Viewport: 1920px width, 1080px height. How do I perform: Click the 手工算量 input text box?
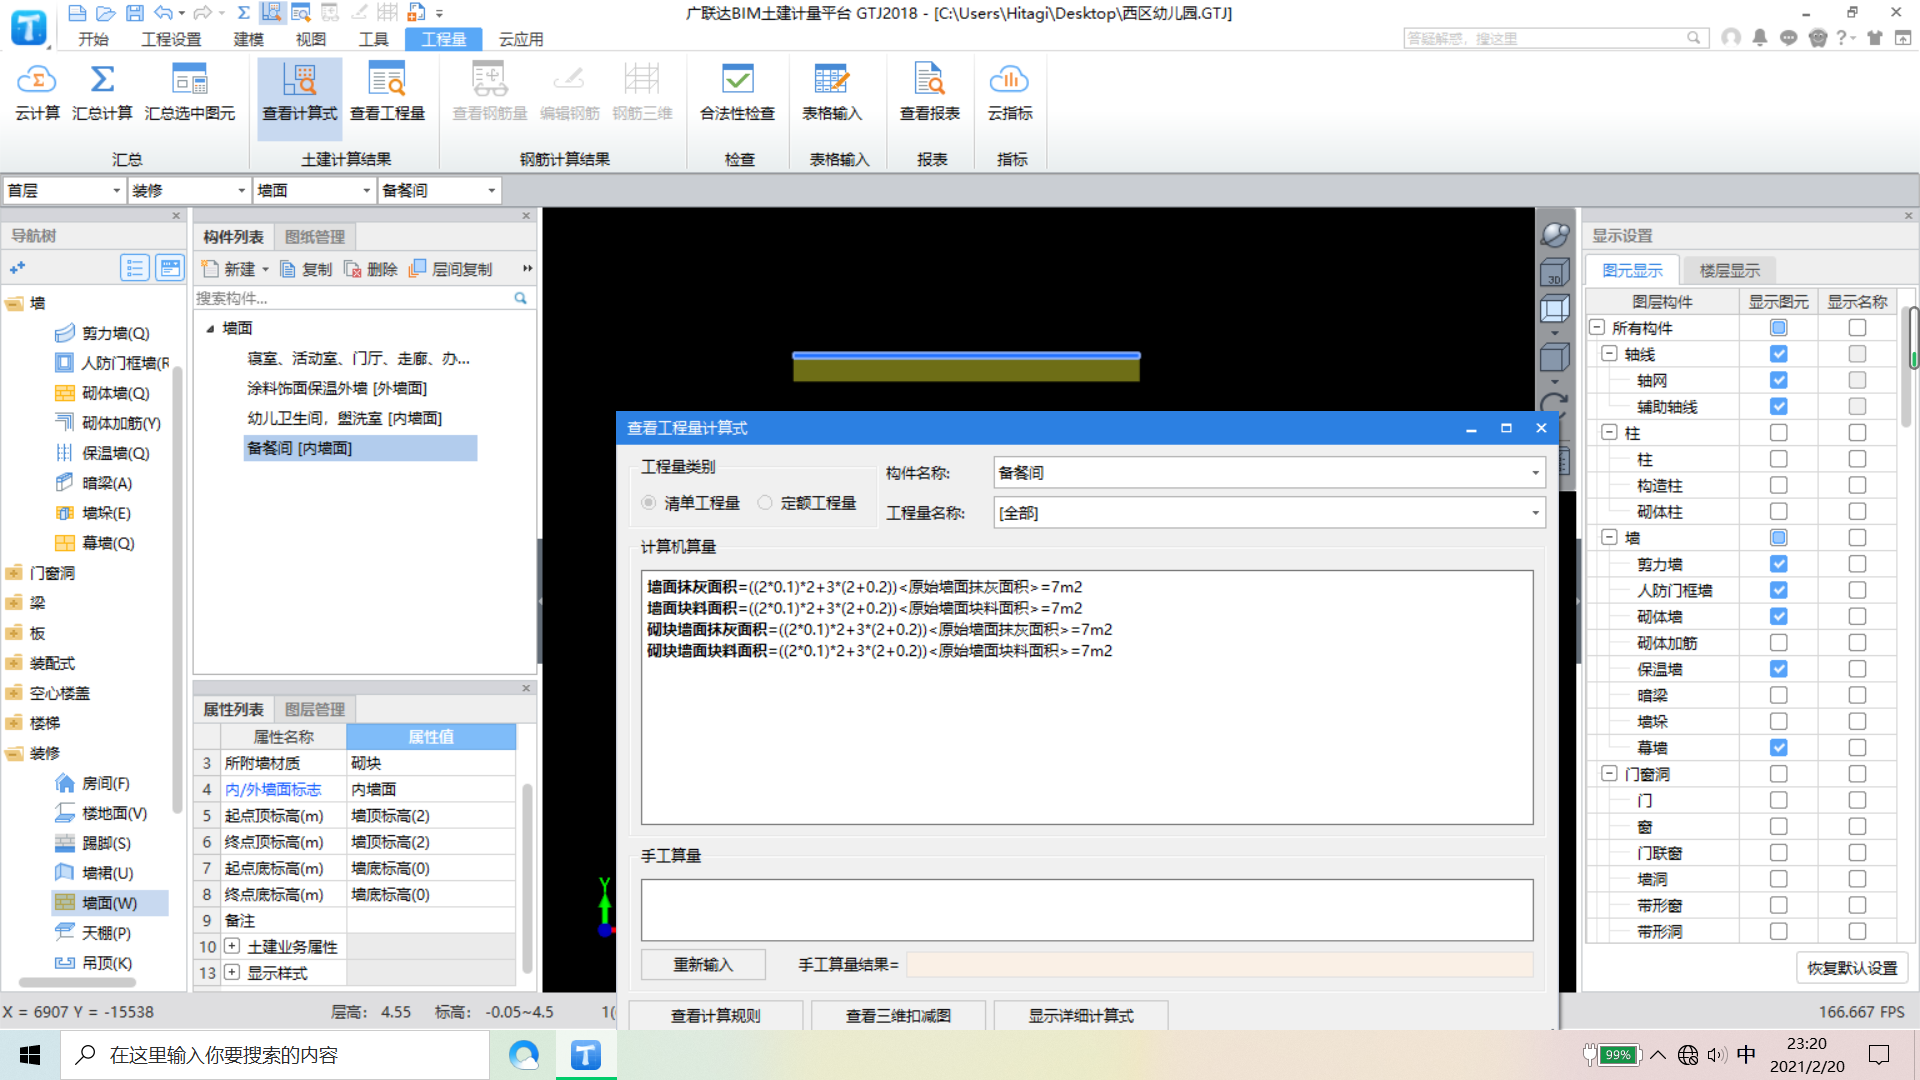point(1086,909)
